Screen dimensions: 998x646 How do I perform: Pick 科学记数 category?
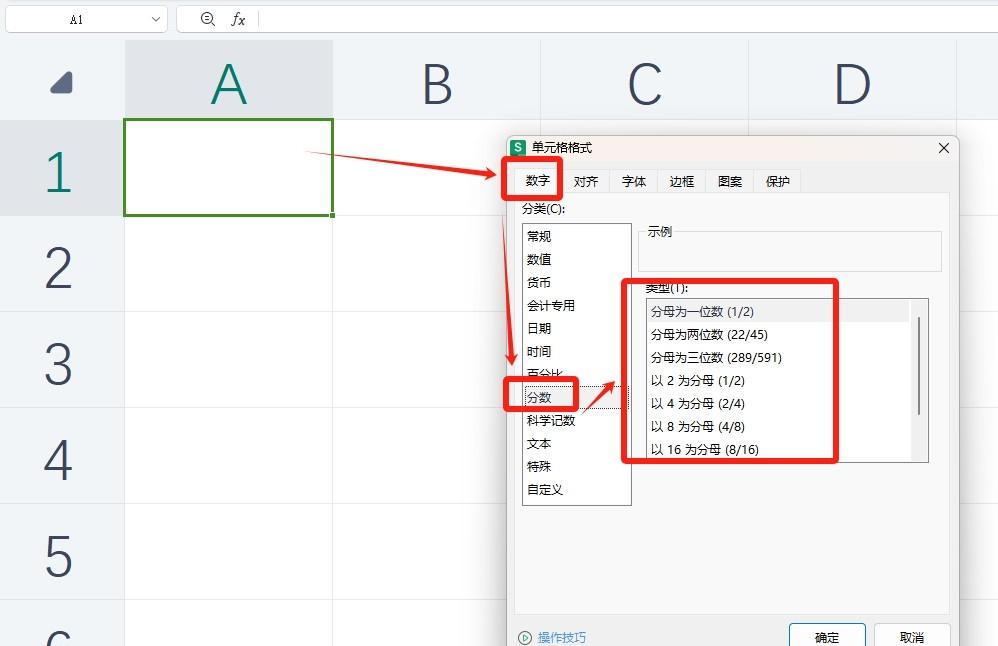pos(576,421)
